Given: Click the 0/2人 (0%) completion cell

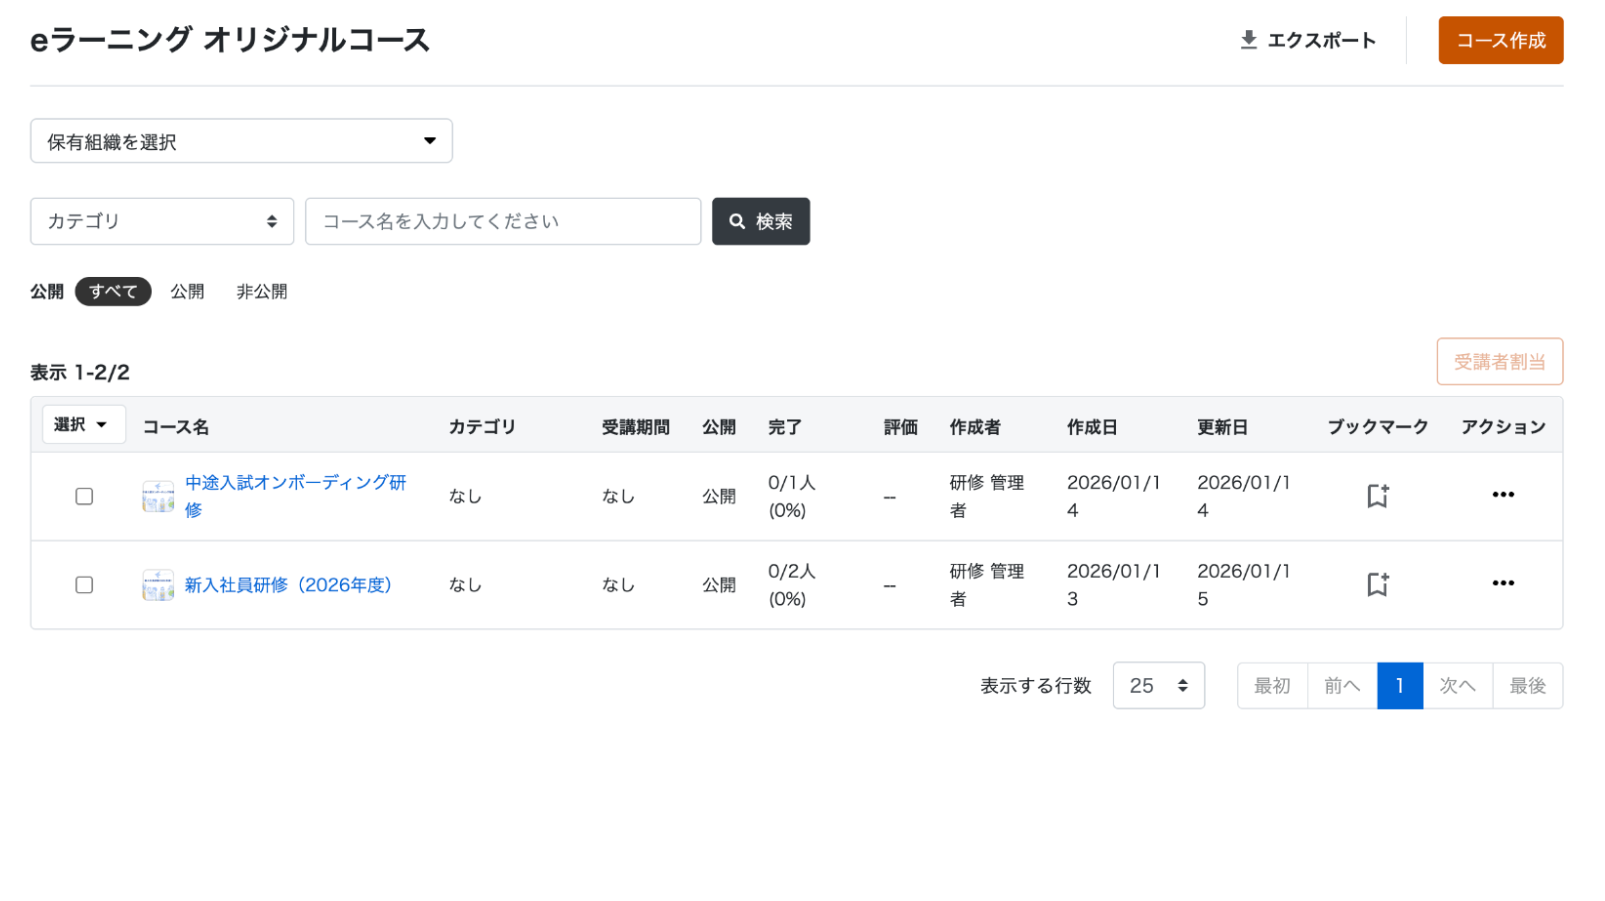Looking at the screenshot, I should click(792, 585).
